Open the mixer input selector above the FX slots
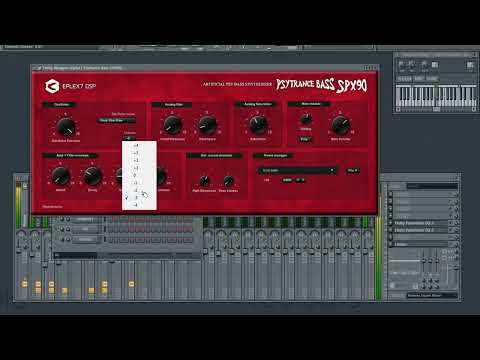Screen dimensions: 480x360 [x=431, y=186]
